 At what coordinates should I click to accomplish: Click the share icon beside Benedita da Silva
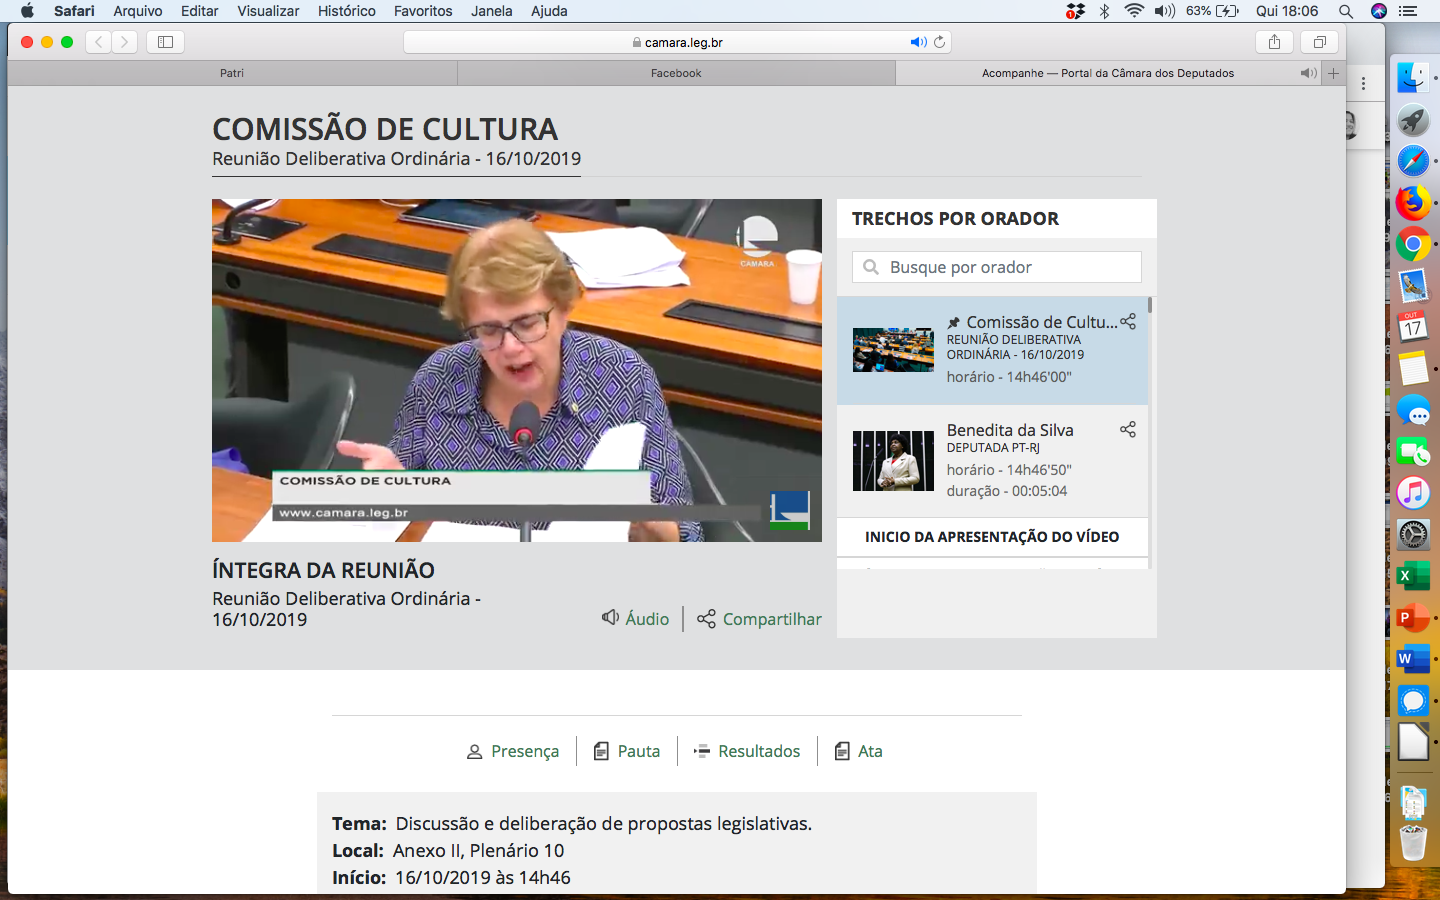[x=1128, y=430]
